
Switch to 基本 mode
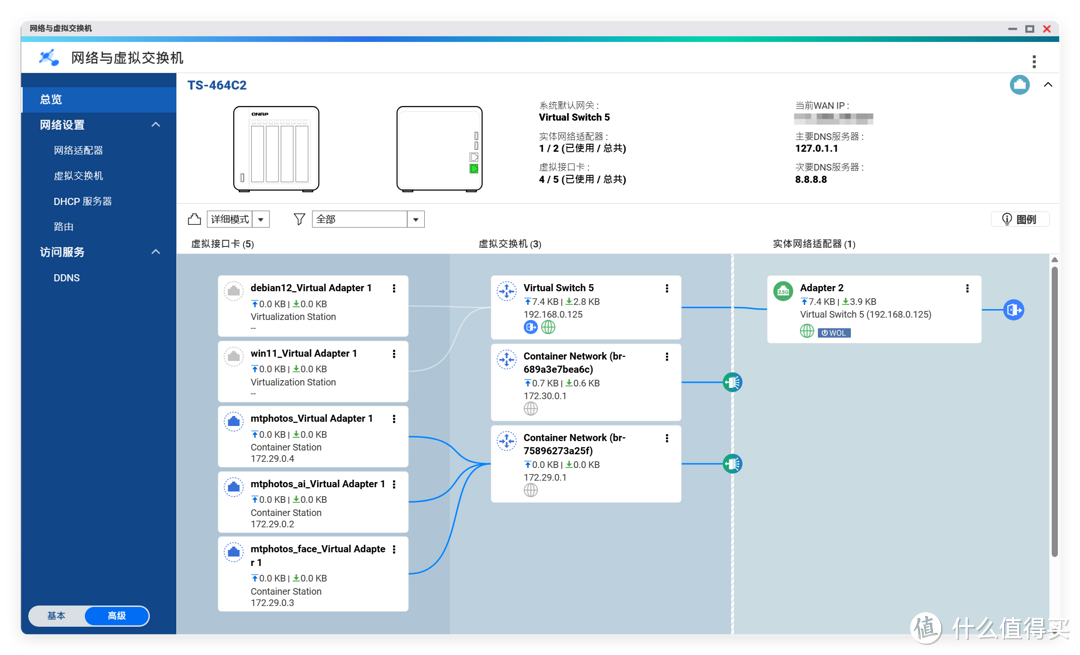[57, 616]
